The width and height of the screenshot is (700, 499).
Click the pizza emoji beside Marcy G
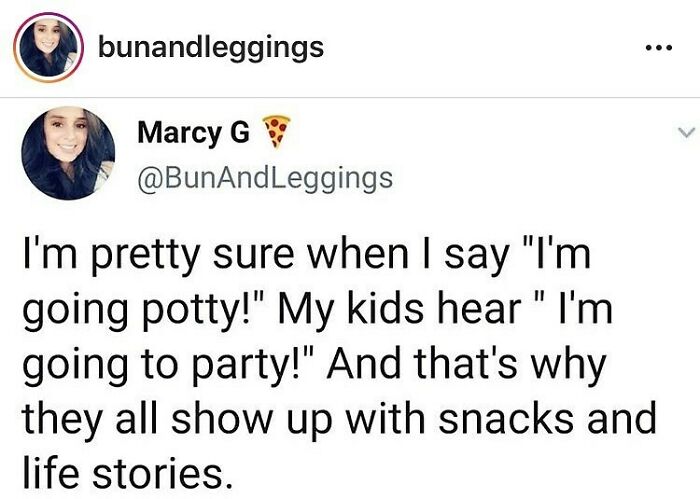point(276,132)
